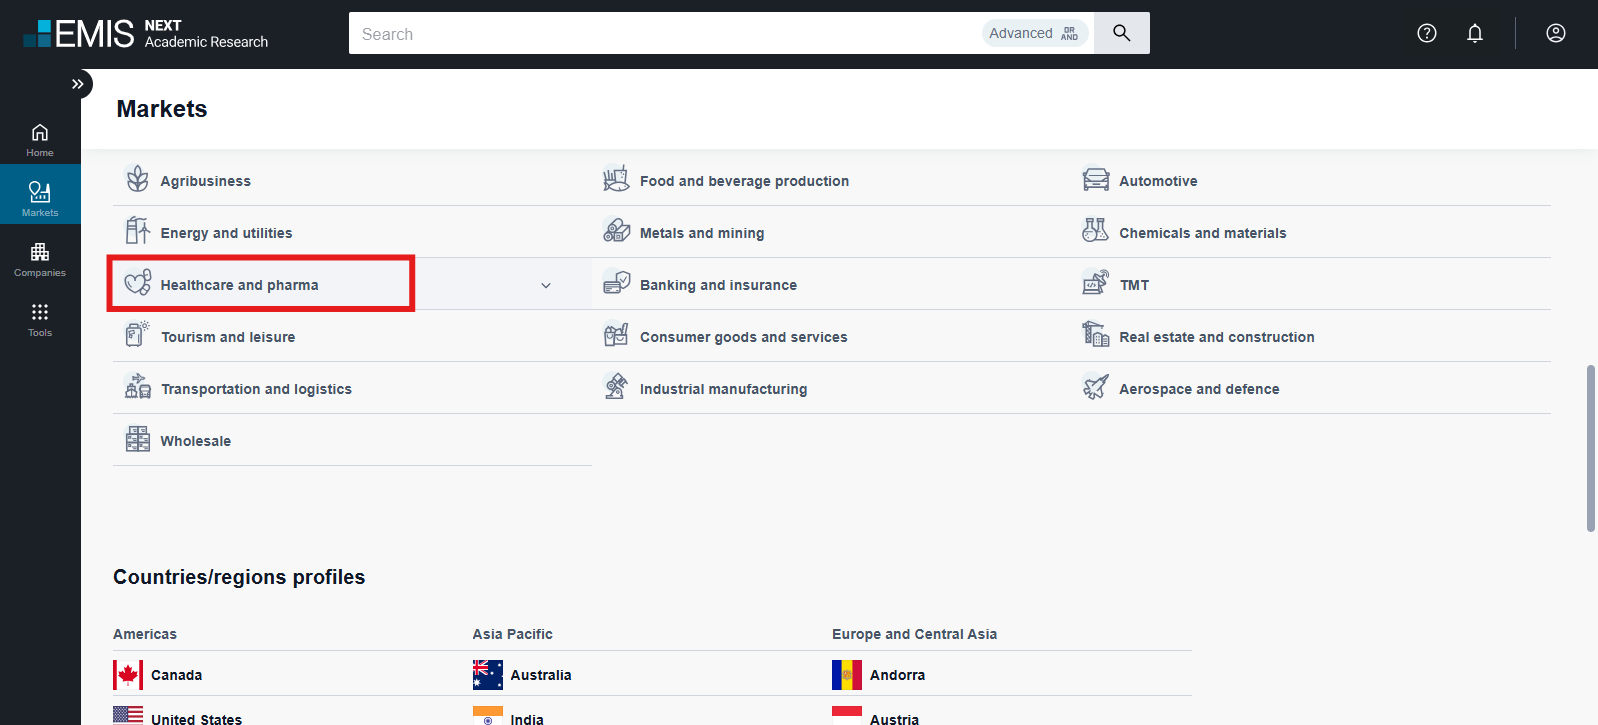Click the vertical page scrollbar

pos(1590,448)
